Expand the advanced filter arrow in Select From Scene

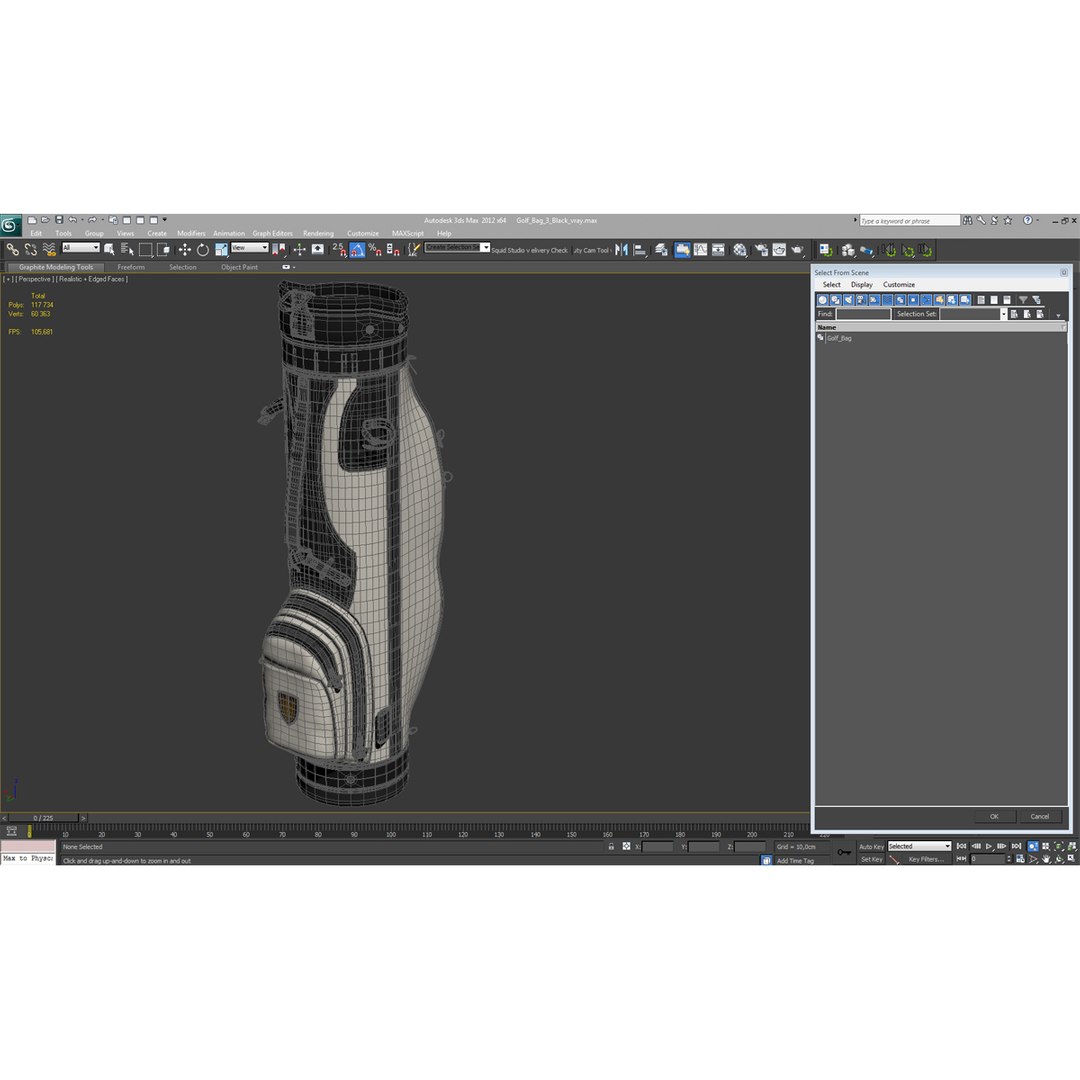pyautogui.click(x=1059, y=316)
